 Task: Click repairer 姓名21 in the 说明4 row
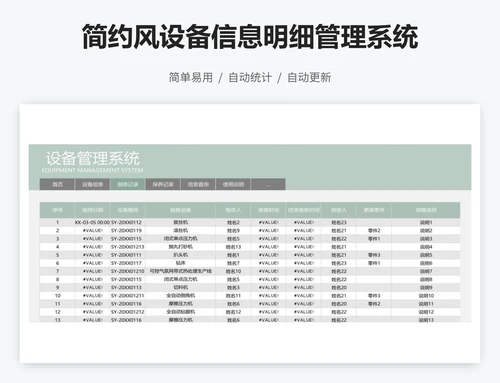(339, 247)
